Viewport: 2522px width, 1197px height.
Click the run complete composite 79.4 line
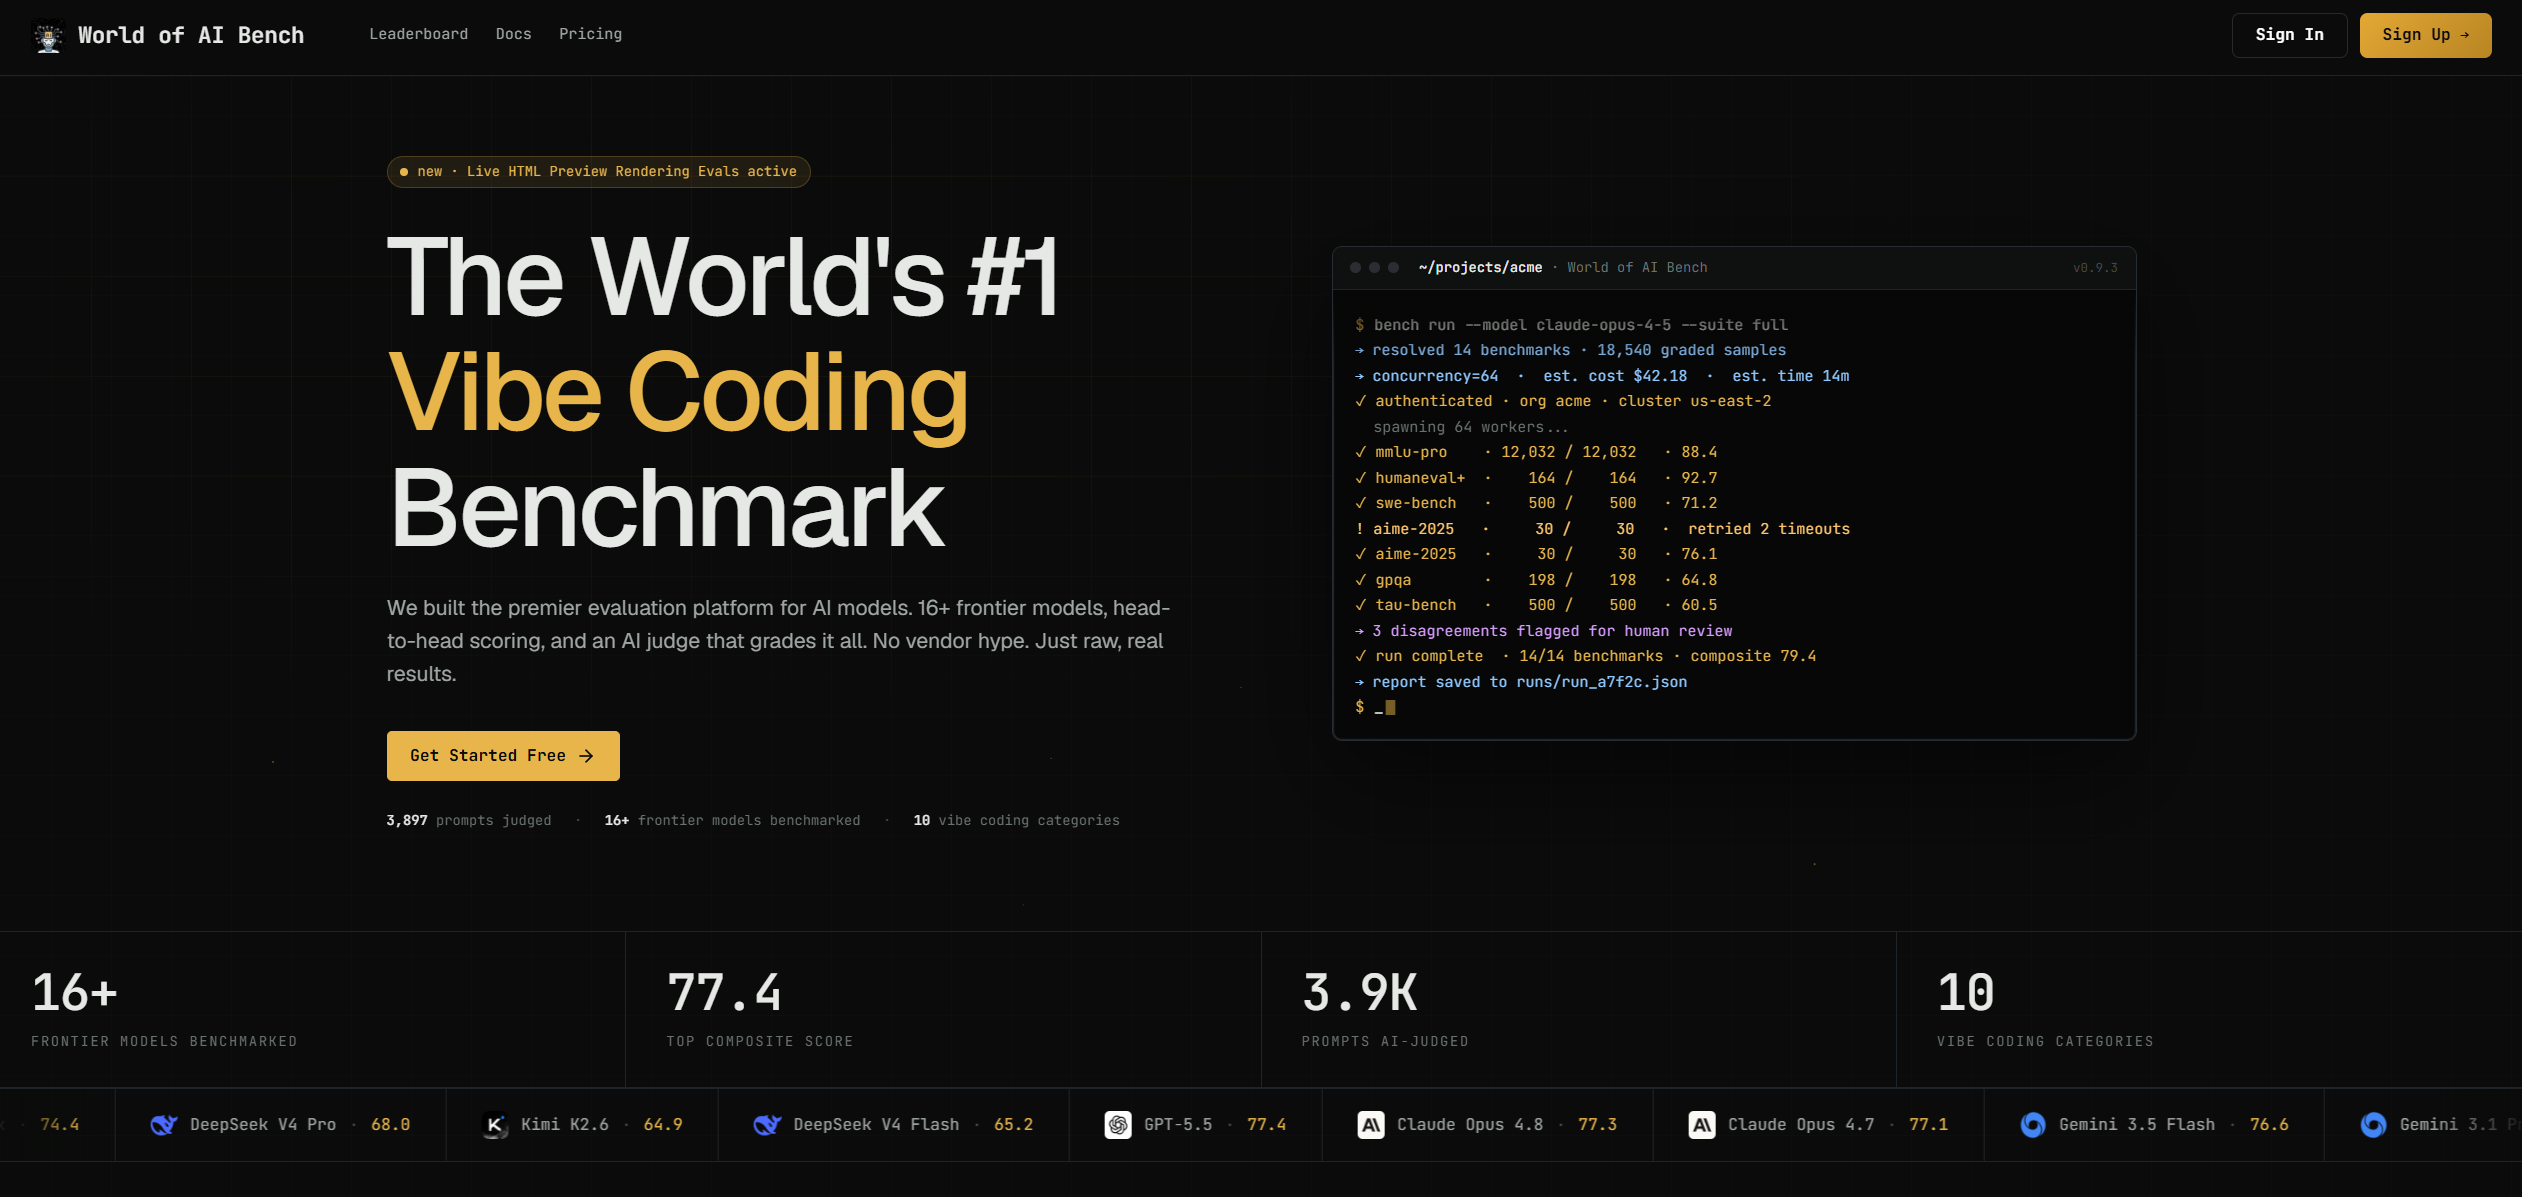(x=1585, y=657)
